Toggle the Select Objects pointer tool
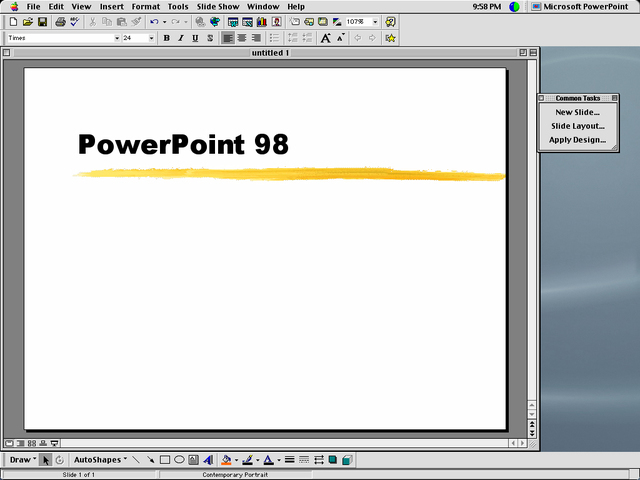This screenshot has width=640, height=480. (45, 460)
